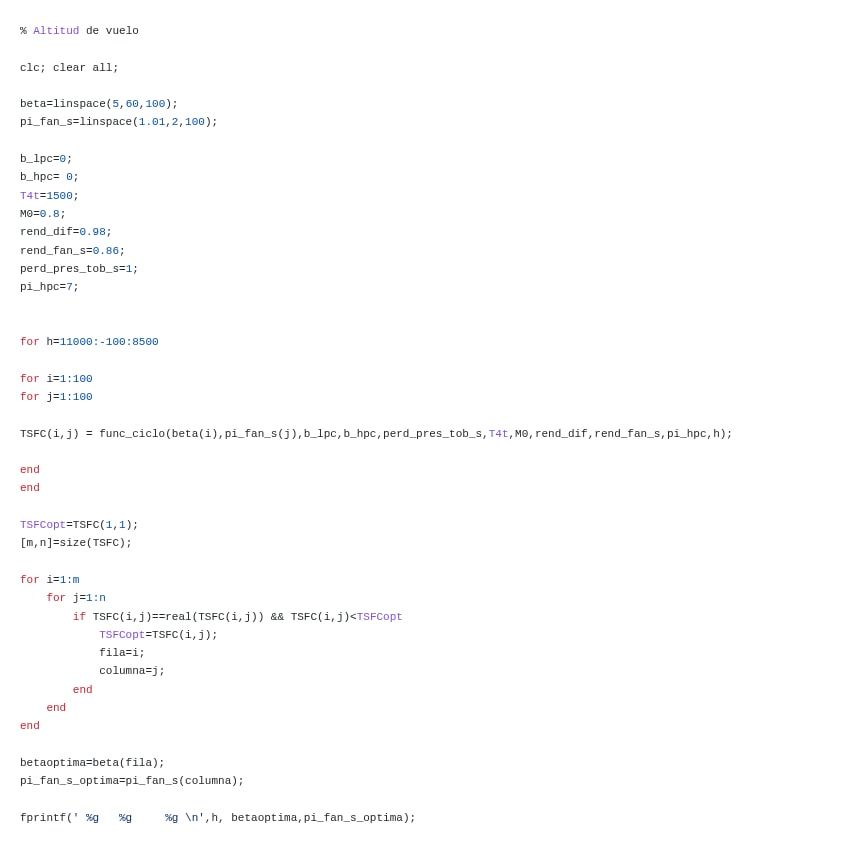The image size is (848, 848).
Task: Select the "T4t=1500;" line
Action: pyautogui.click(x=49, y=196)
